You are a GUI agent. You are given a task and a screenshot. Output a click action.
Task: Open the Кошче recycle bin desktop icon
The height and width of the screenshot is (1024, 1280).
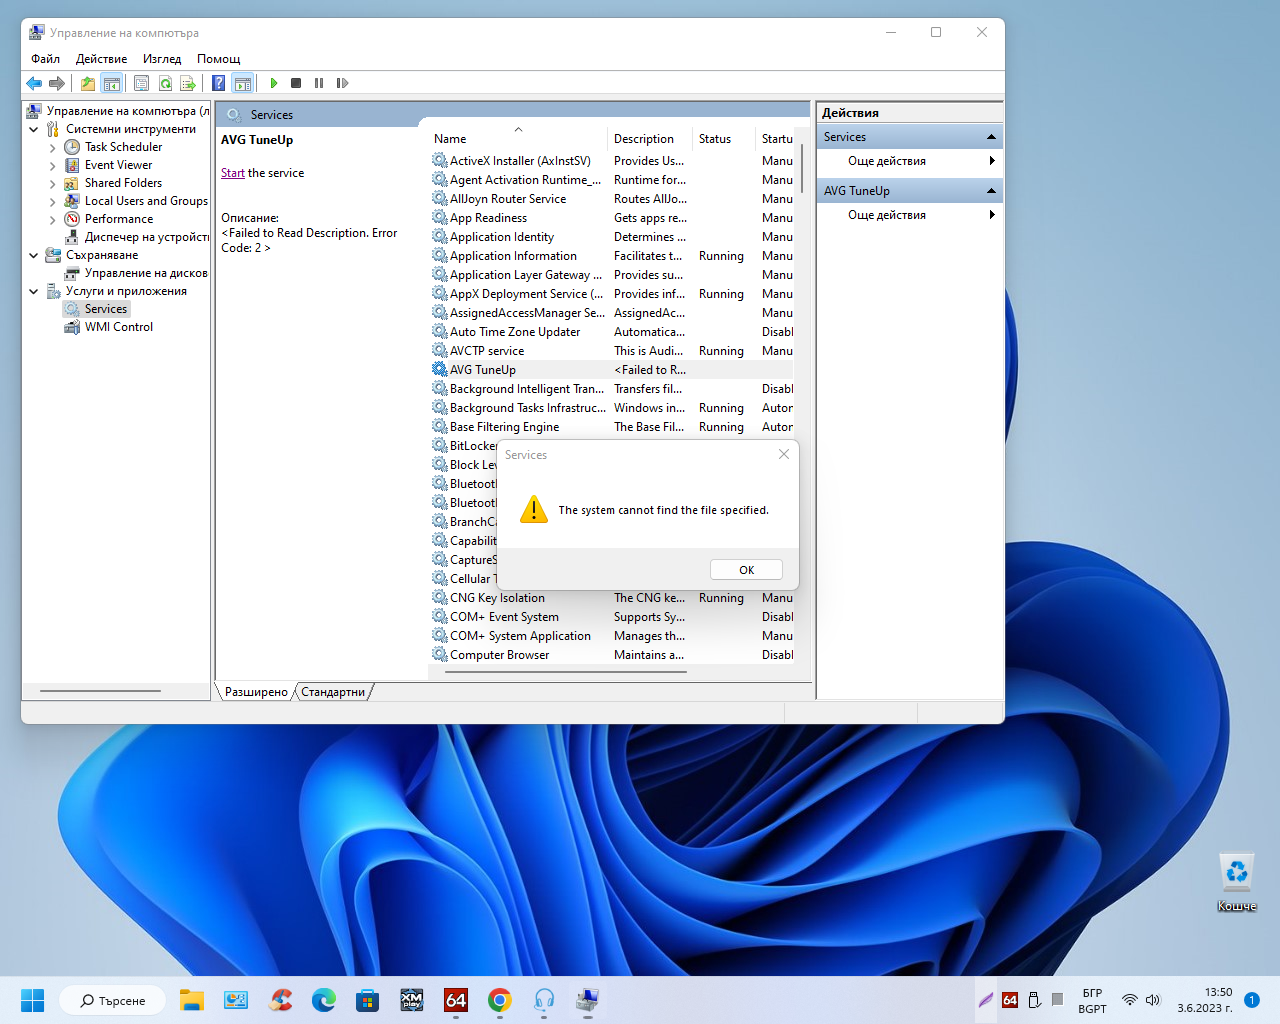point(1237,882)
